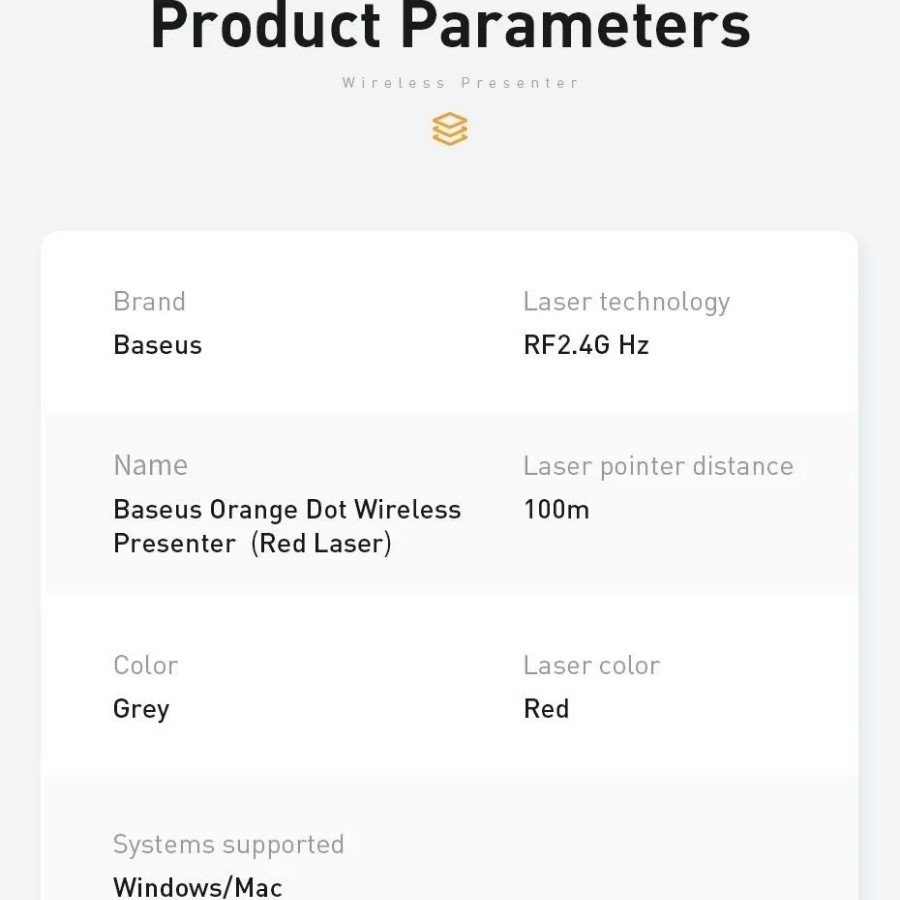Click the (Red Laser) text in name
Image resolution: width=900 pixels, height=900 pixels.
(x=321, y=544)
